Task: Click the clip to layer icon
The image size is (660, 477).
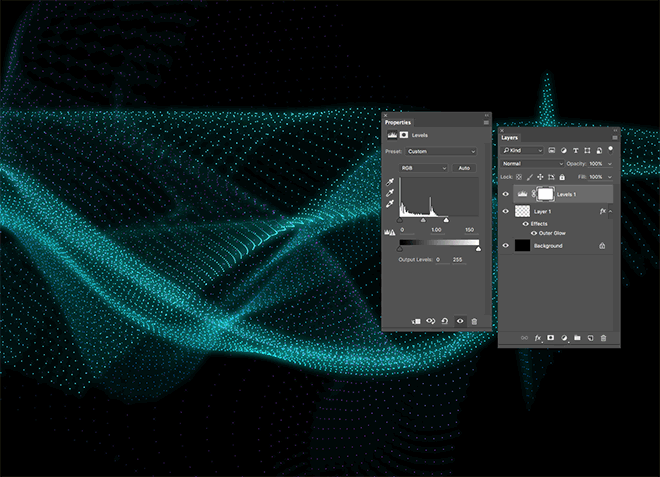Action: pyautogui.click(x=416, y=321)
